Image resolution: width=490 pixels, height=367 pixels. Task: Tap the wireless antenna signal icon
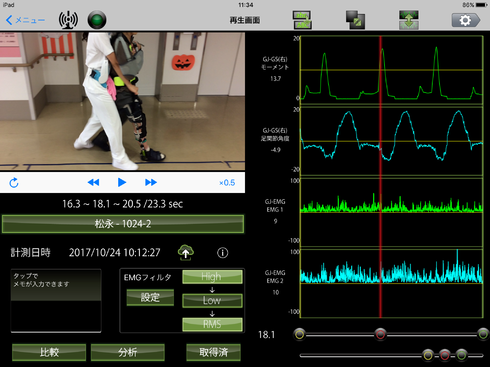click(x=68, y=20)
